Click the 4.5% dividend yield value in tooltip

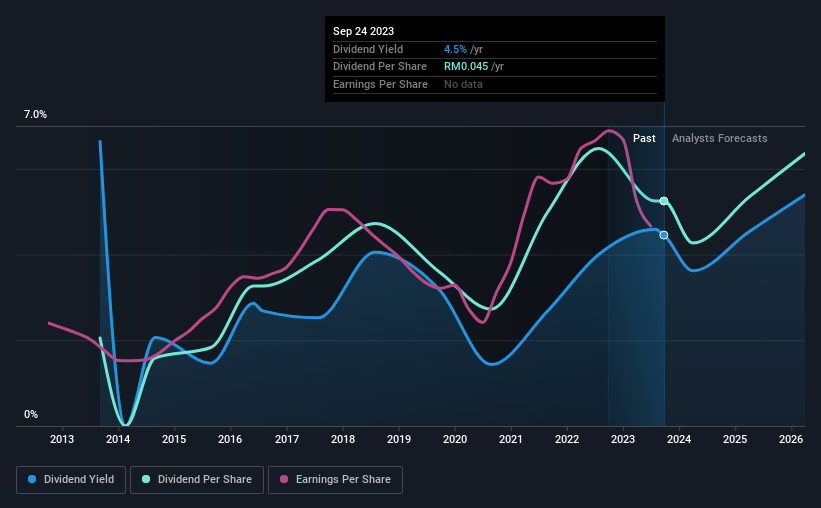(455, 49)
